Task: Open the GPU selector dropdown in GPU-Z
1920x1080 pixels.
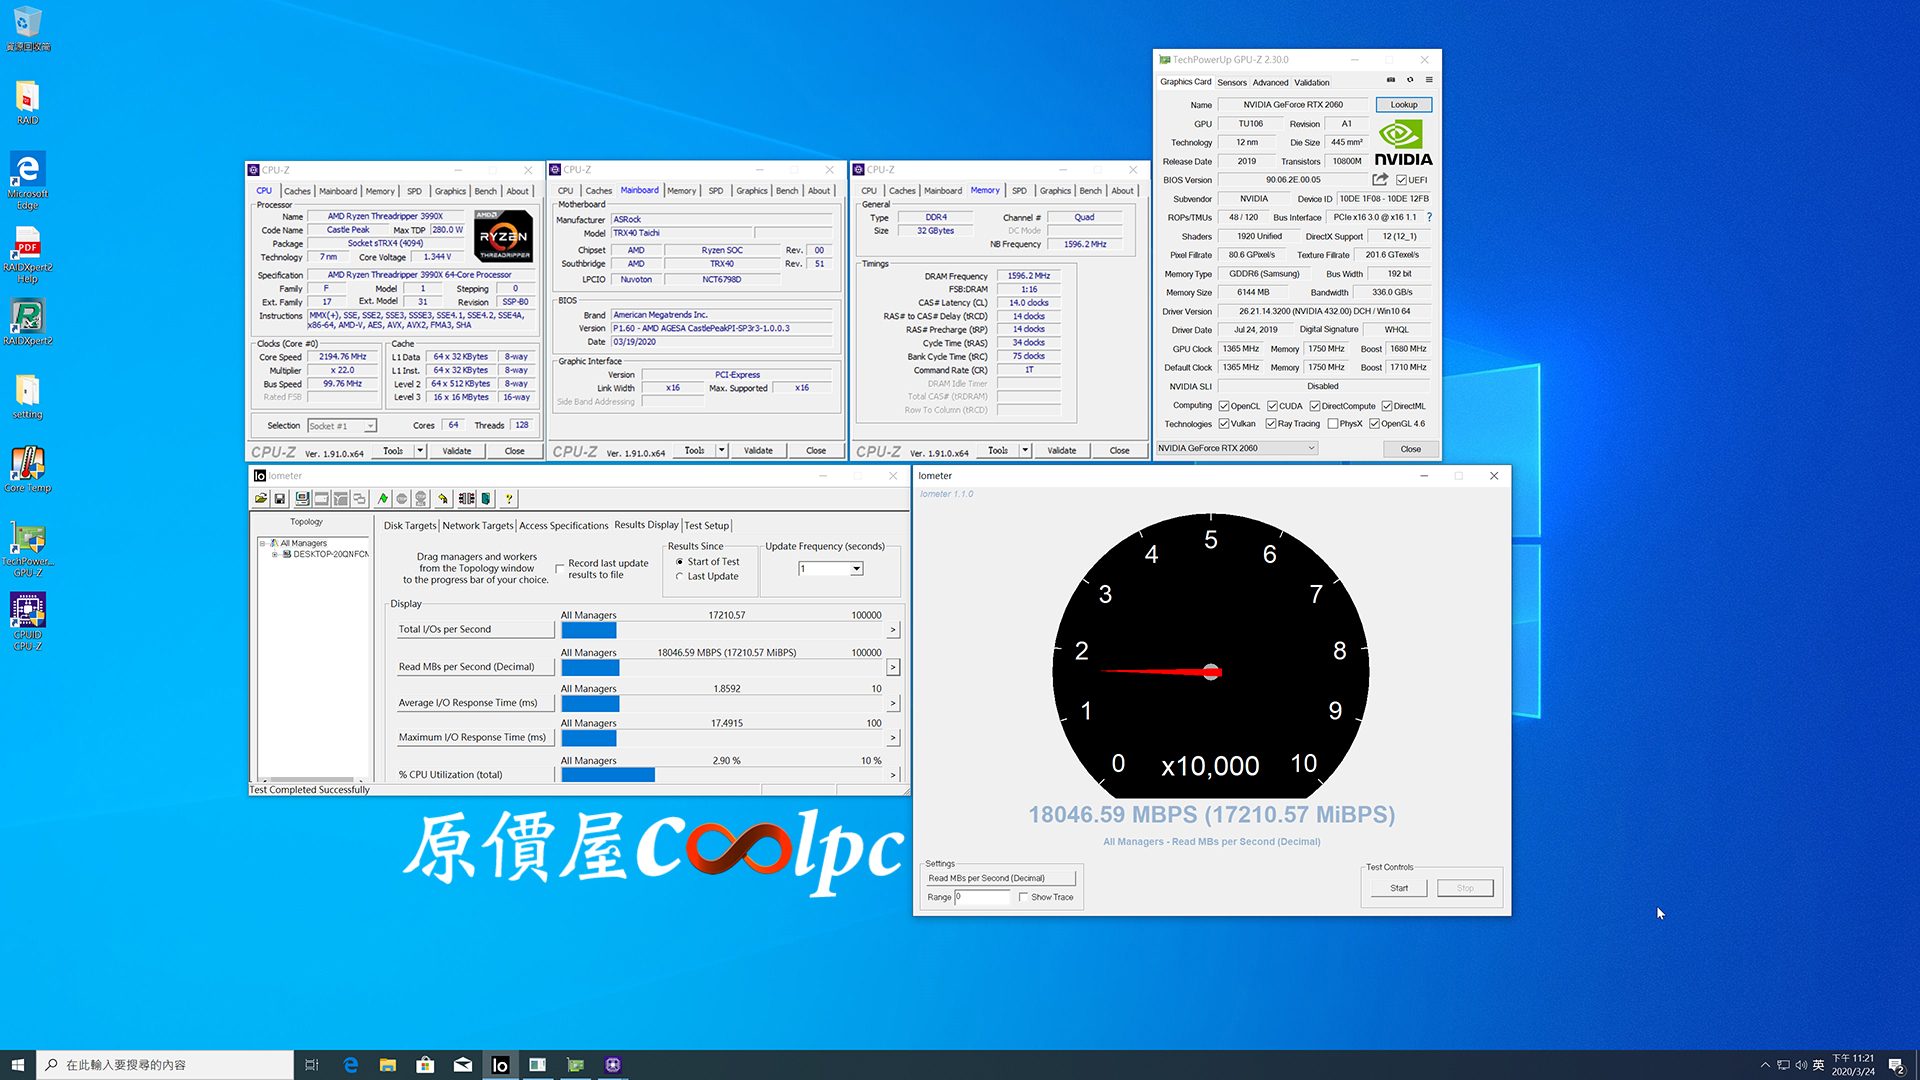Action: pos(1237,448)
